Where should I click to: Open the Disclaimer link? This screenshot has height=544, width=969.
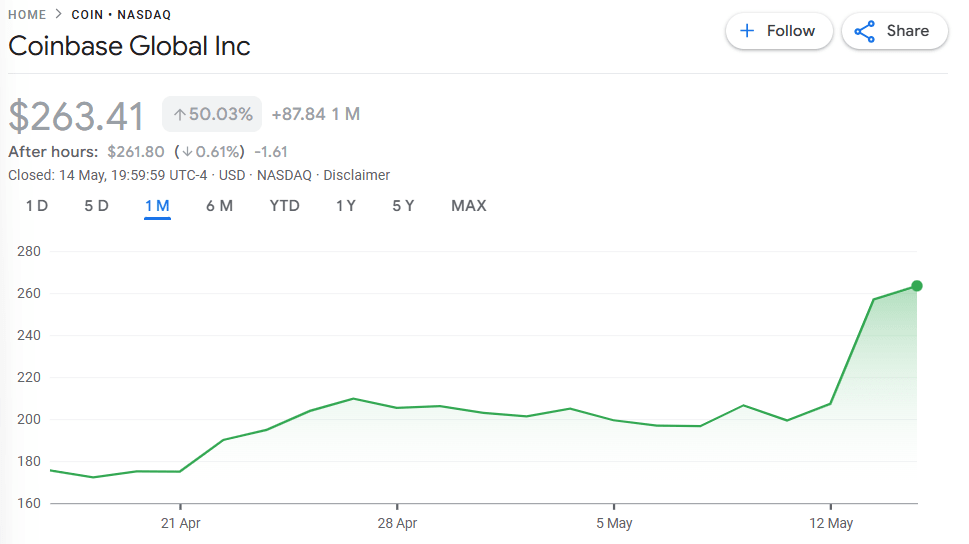click(357, 176)
